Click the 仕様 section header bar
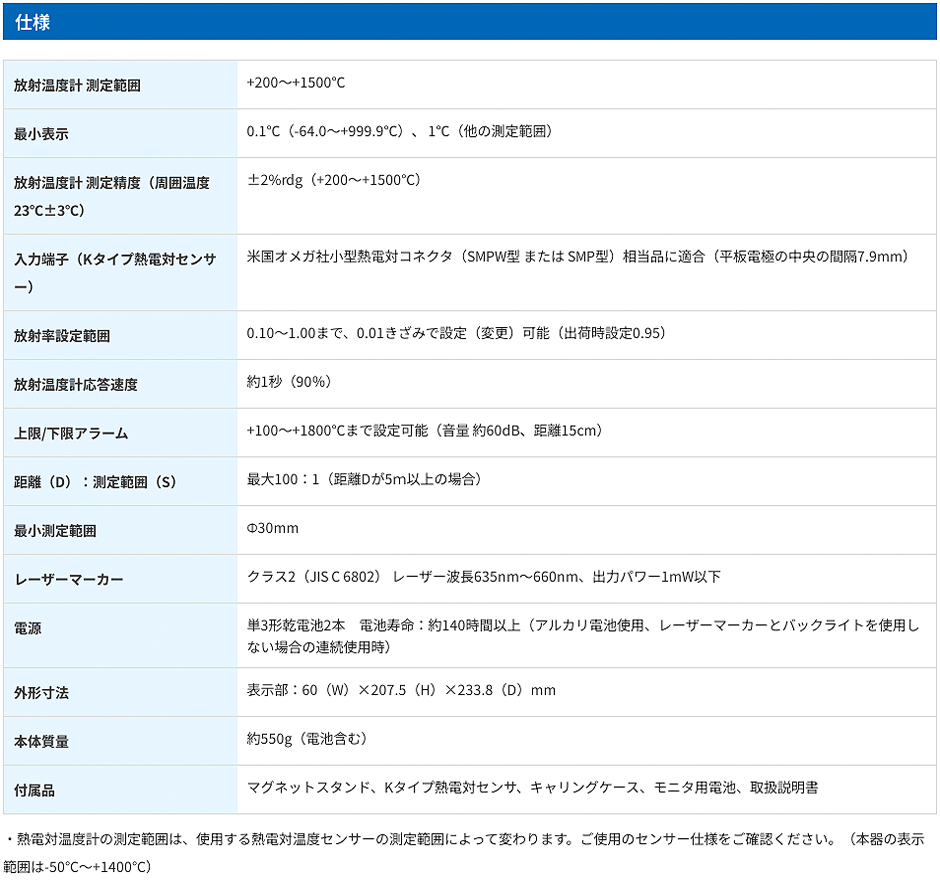The image size is (940, 880). point(469,21)
